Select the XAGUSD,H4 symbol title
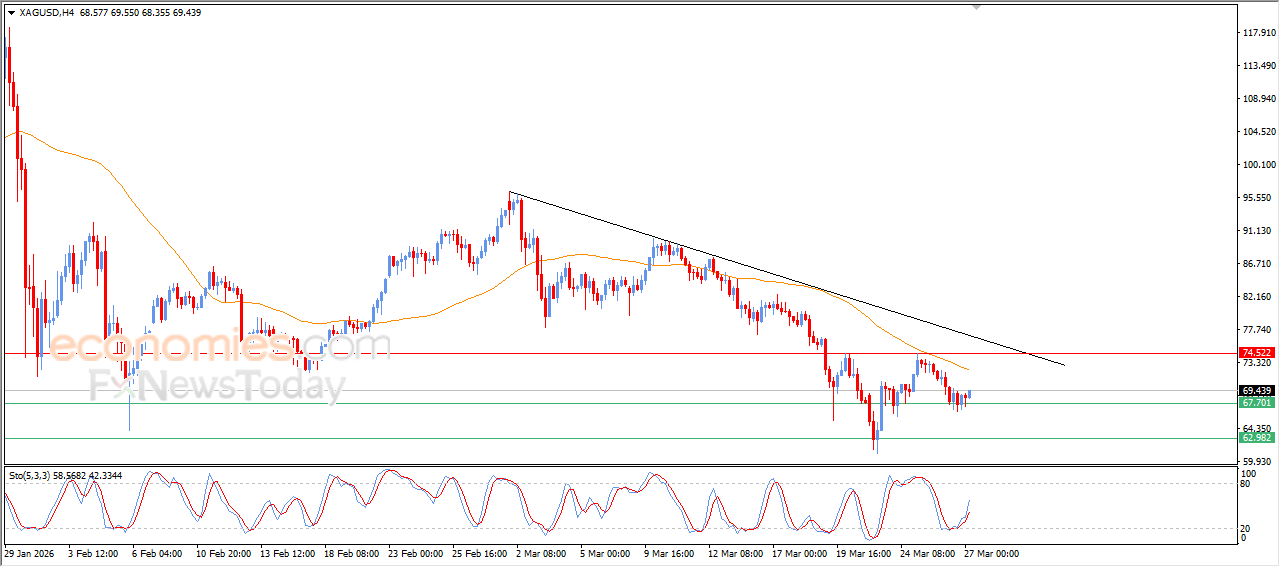This screenshot has width=1280, height=567. pyautogui.click(x=47, y=11)
